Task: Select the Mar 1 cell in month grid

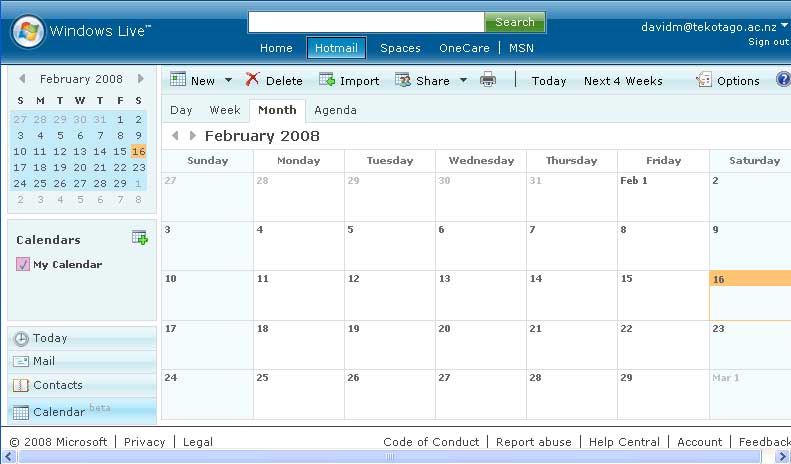Action: pos(750,394)
